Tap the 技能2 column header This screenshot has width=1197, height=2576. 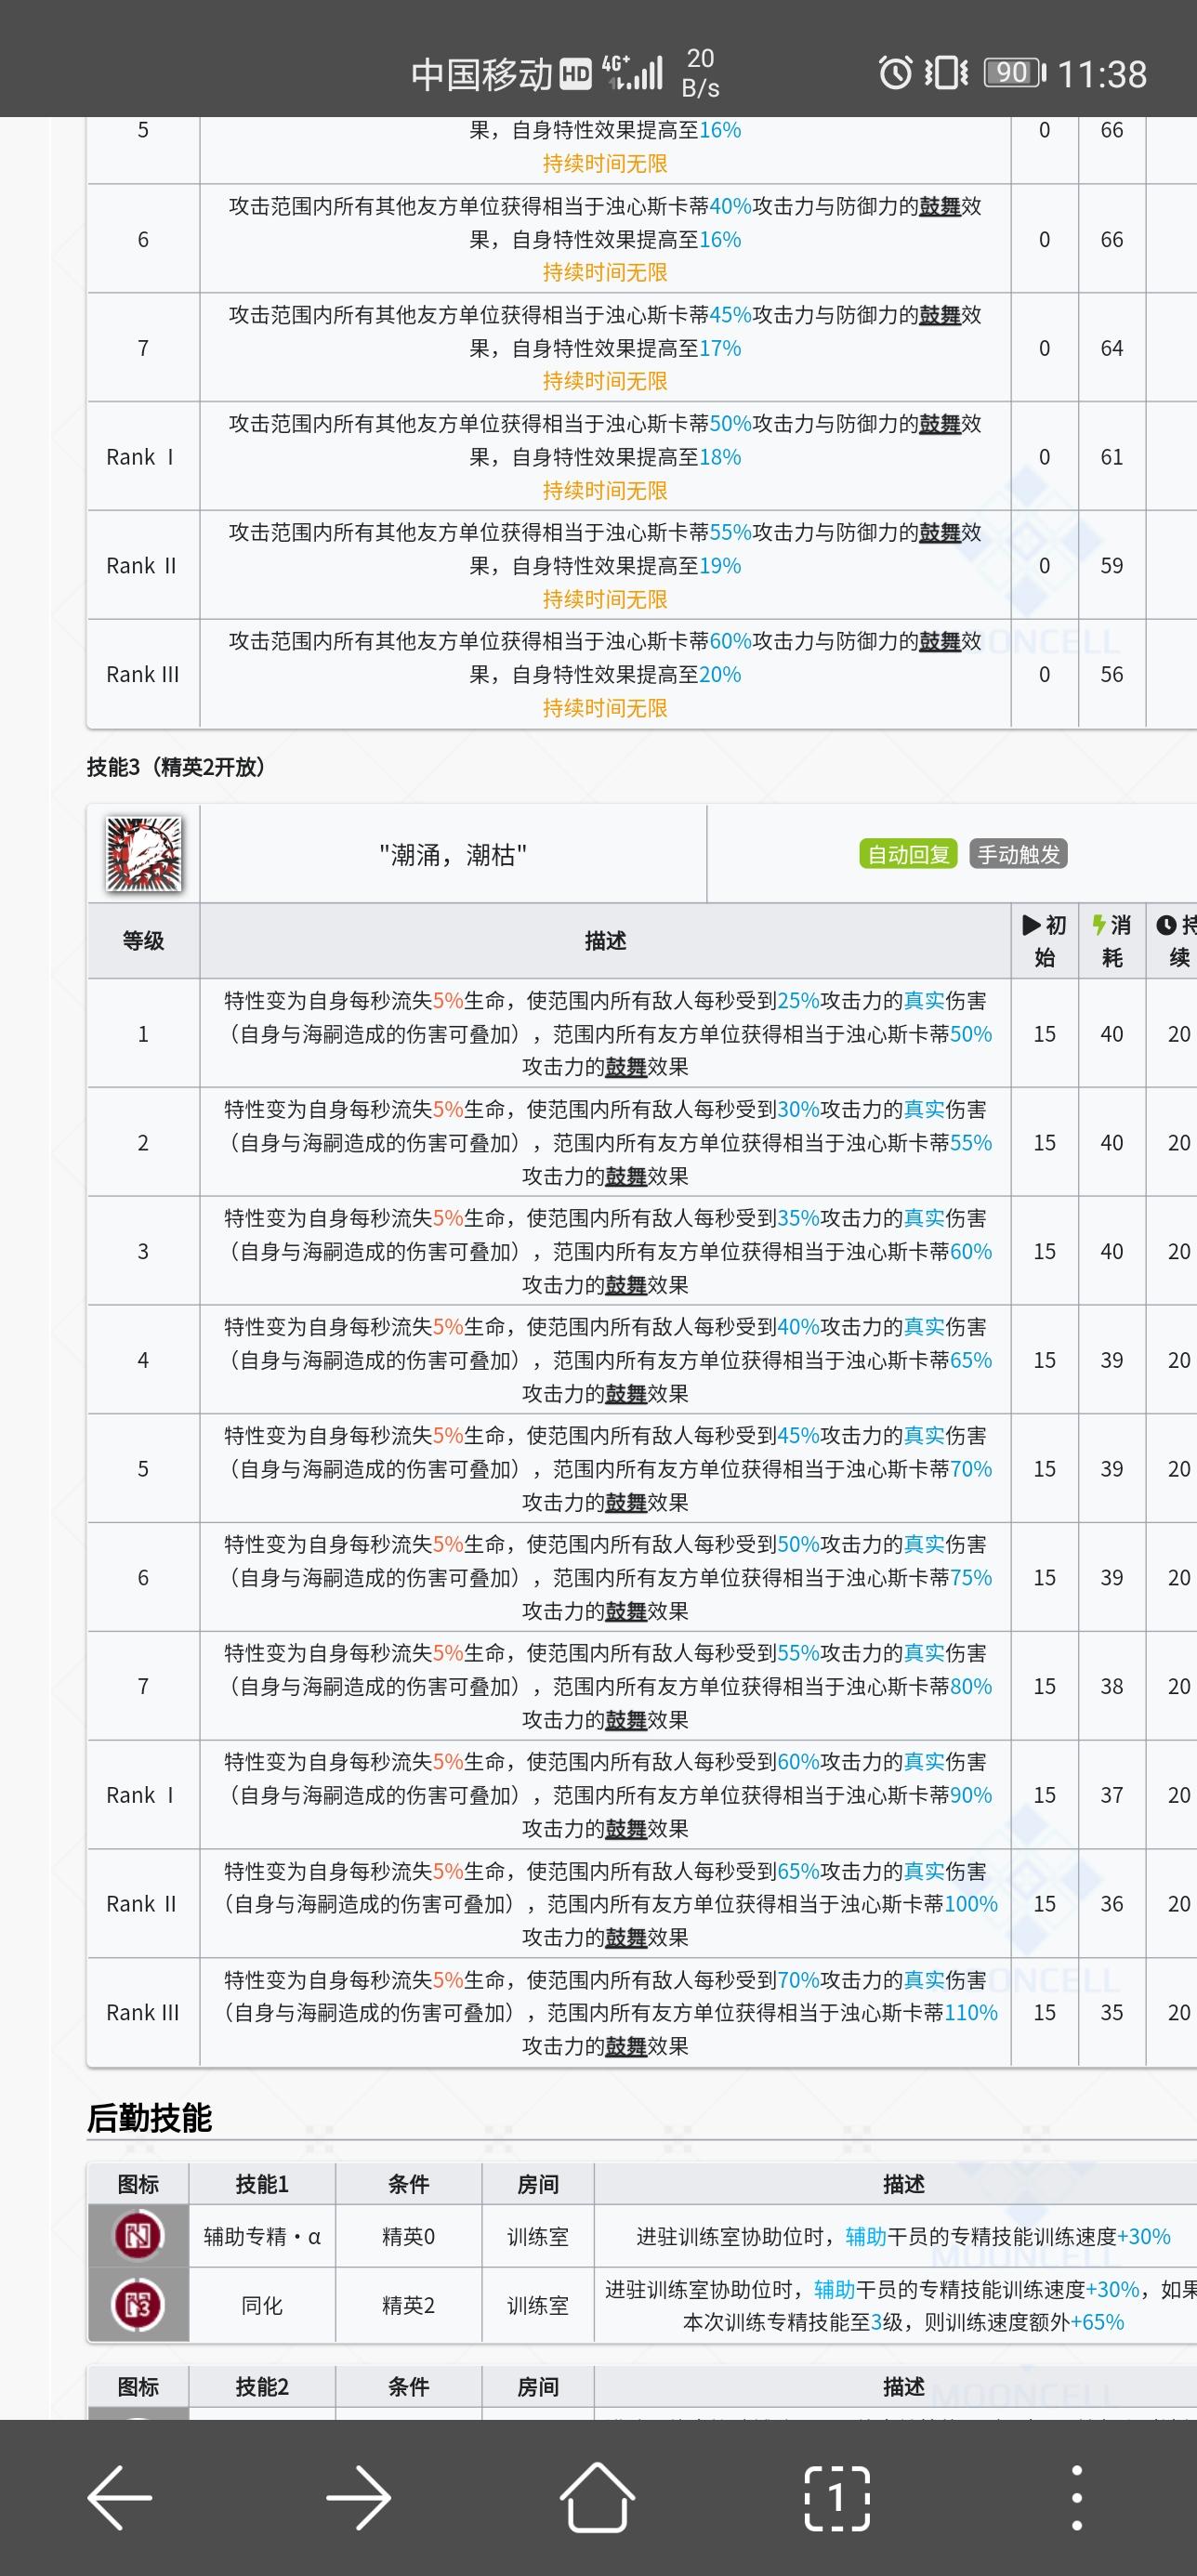click(x=262, y=2387)
